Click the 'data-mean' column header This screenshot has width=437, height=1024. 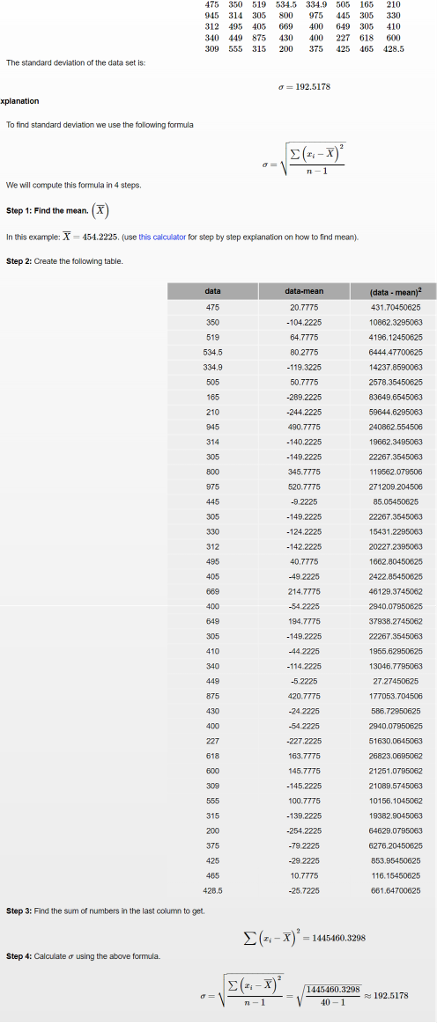click(x=304, y=291)
